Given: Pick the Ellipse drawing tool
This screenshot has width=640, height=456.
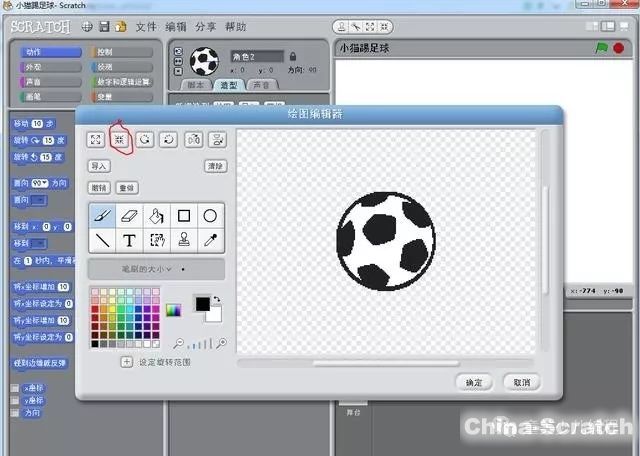Looking at the screenshot, I should tap(211, 215).
